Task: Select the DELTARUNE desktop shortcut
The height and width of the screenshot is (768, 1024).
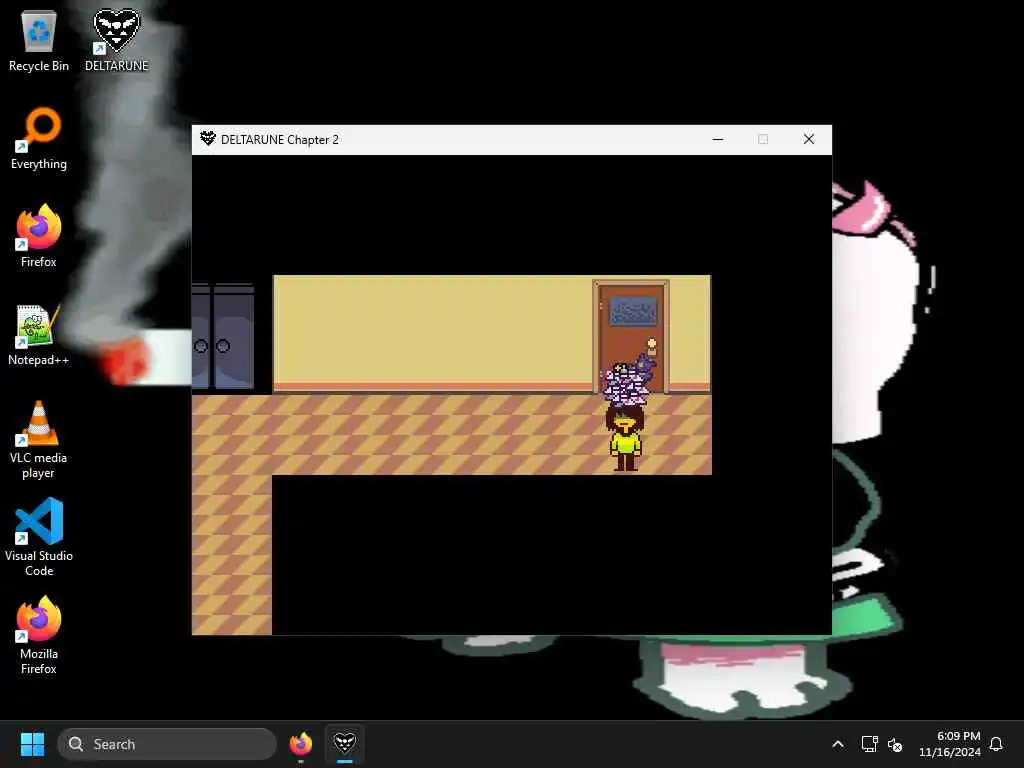Action: tap(116, 40)
